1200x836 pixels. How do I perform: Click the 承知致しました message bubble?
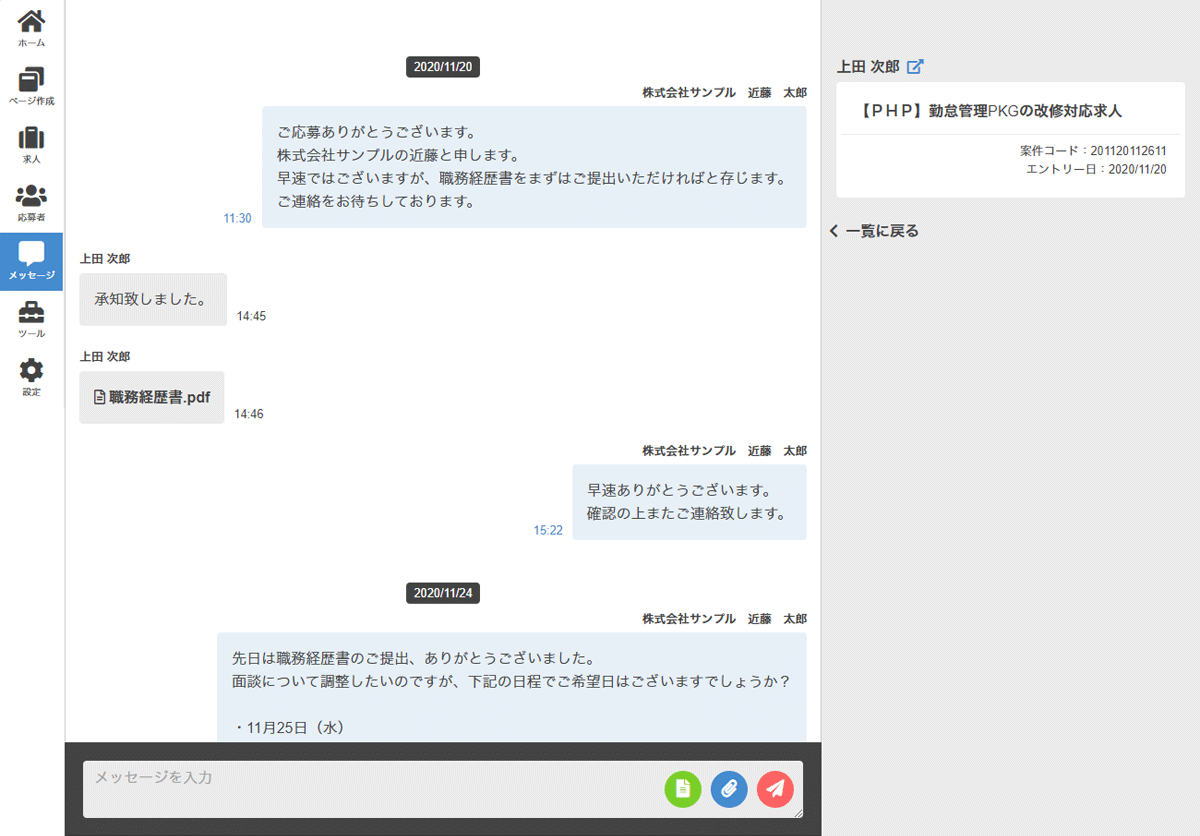[152, 299]
